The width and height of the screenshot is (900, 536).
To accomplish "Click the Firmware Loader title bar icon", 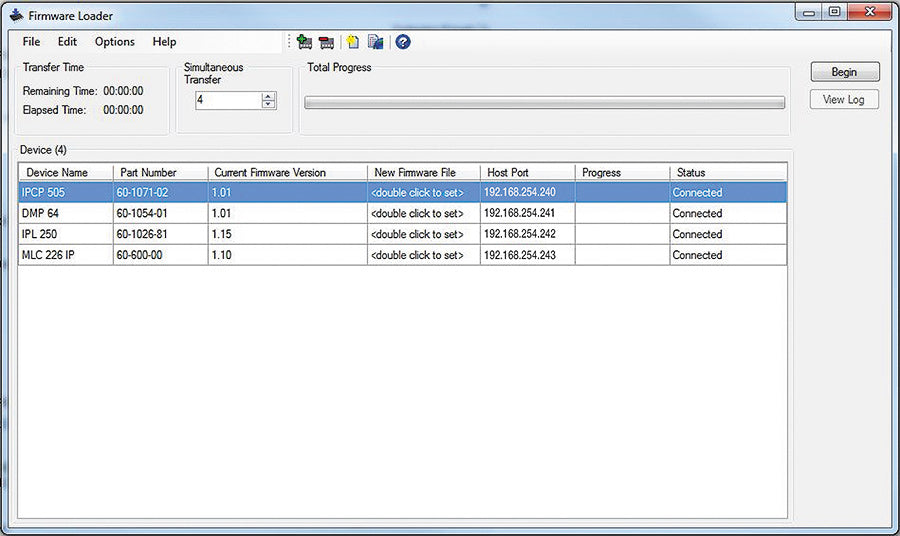I will (x=17, y=15).
